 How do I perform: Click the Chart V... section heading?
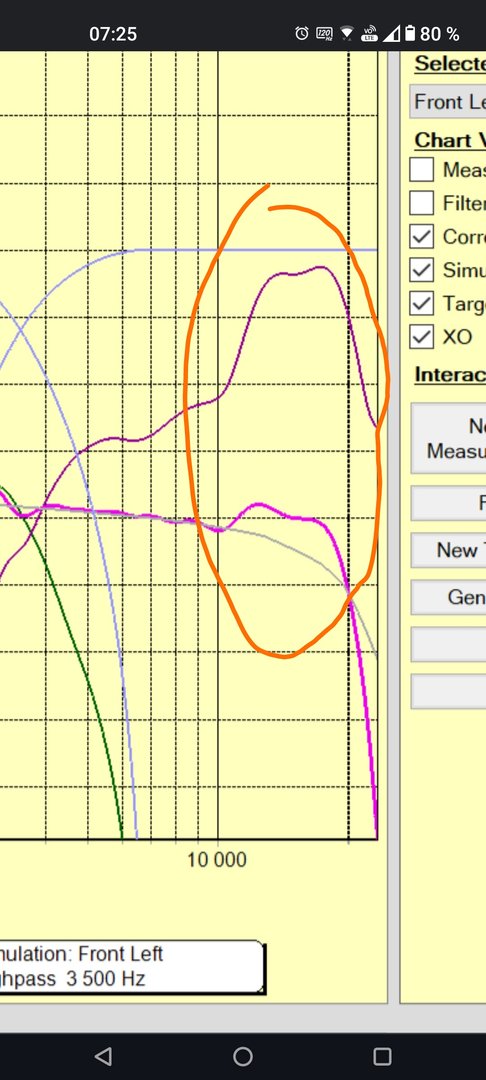(x=450, y=140)
